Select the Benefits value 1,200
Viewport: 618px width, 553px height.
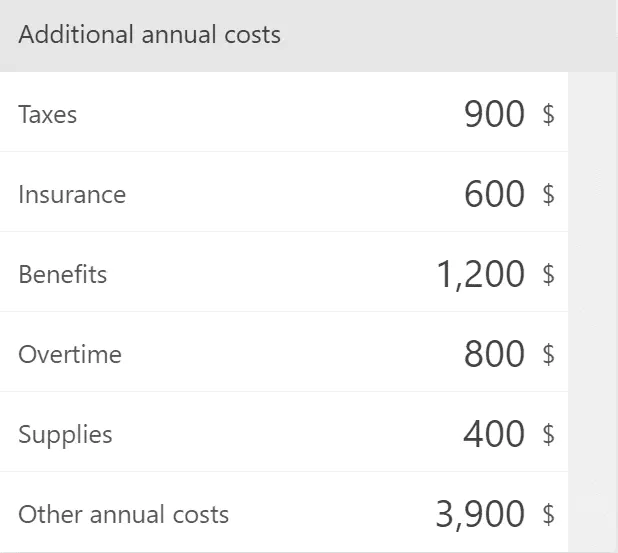(480, 274)
